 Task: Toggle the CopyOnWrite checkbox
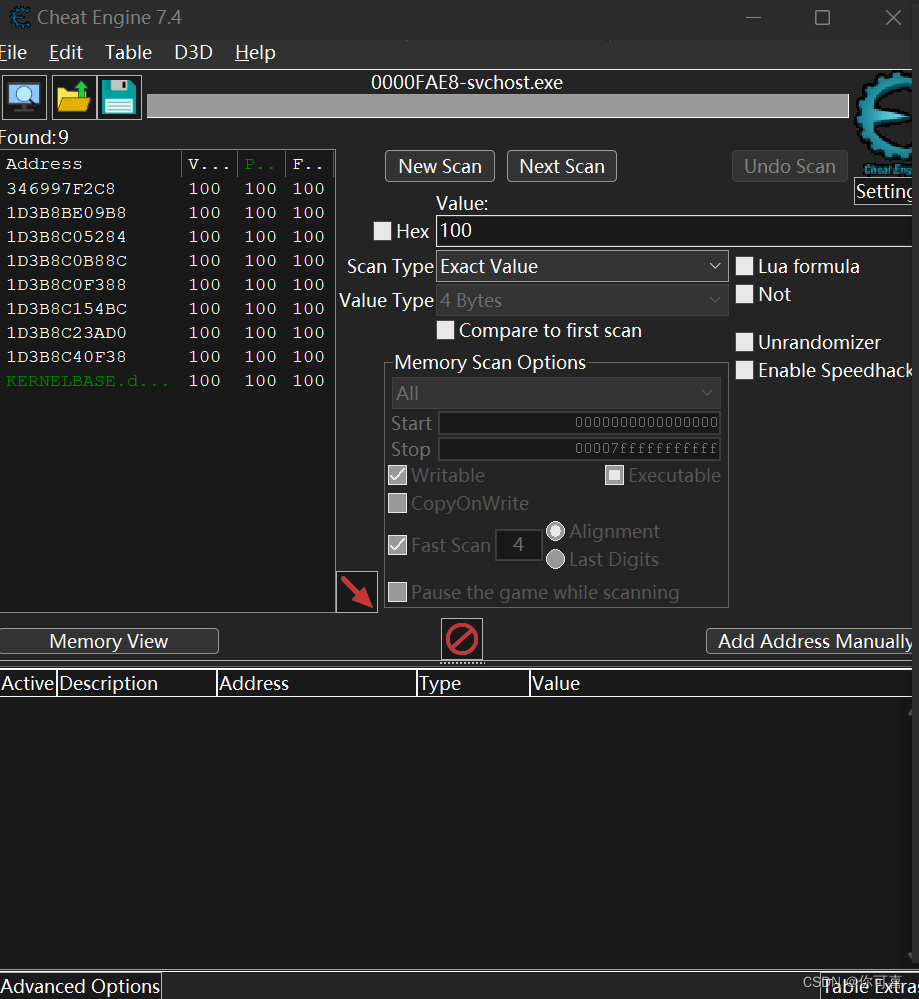tap(398, 503)
